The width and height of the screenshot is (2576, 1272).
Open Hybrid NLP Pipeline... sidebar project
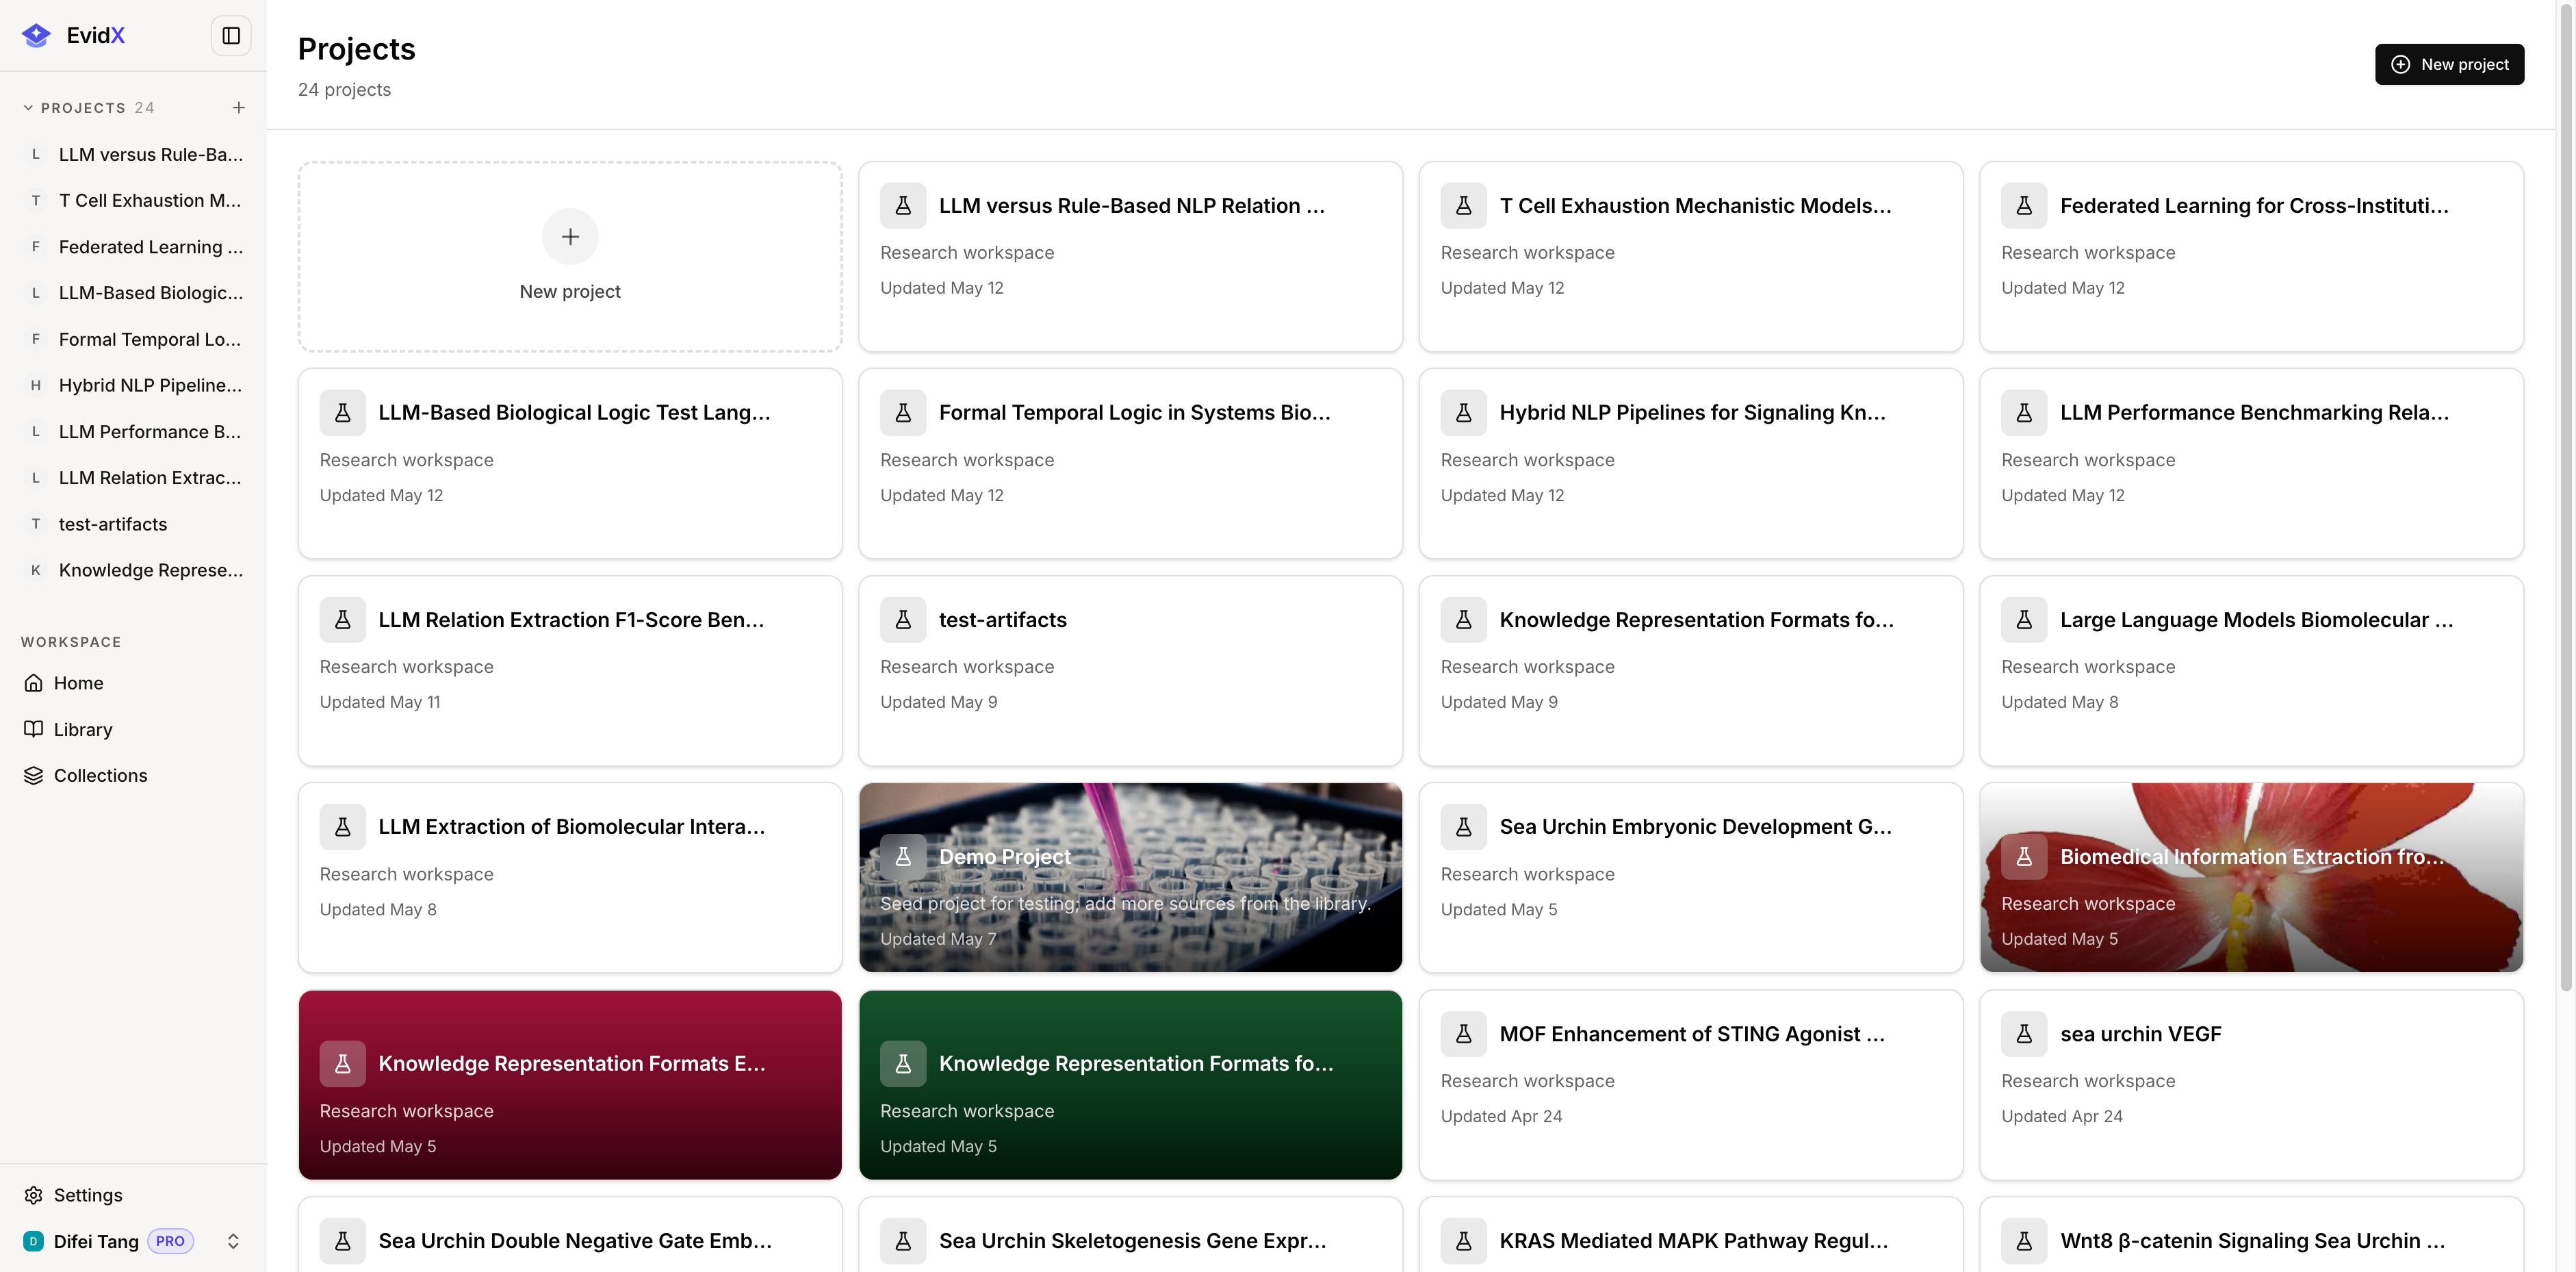pyautogui.click(x=134, y=386)
